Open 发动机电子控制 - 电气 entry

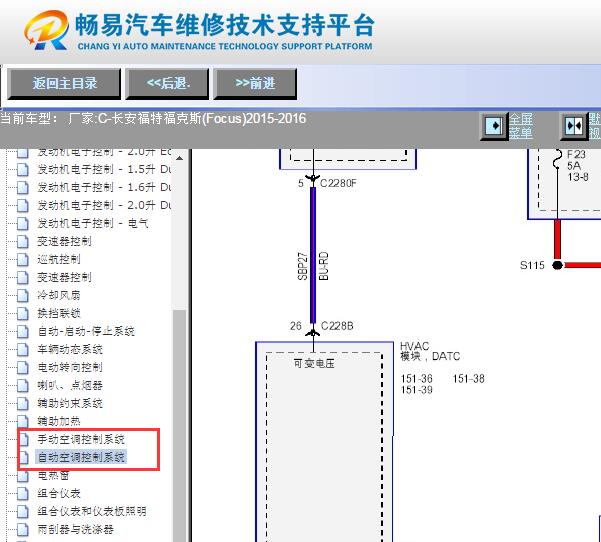(x=93, y=223)
